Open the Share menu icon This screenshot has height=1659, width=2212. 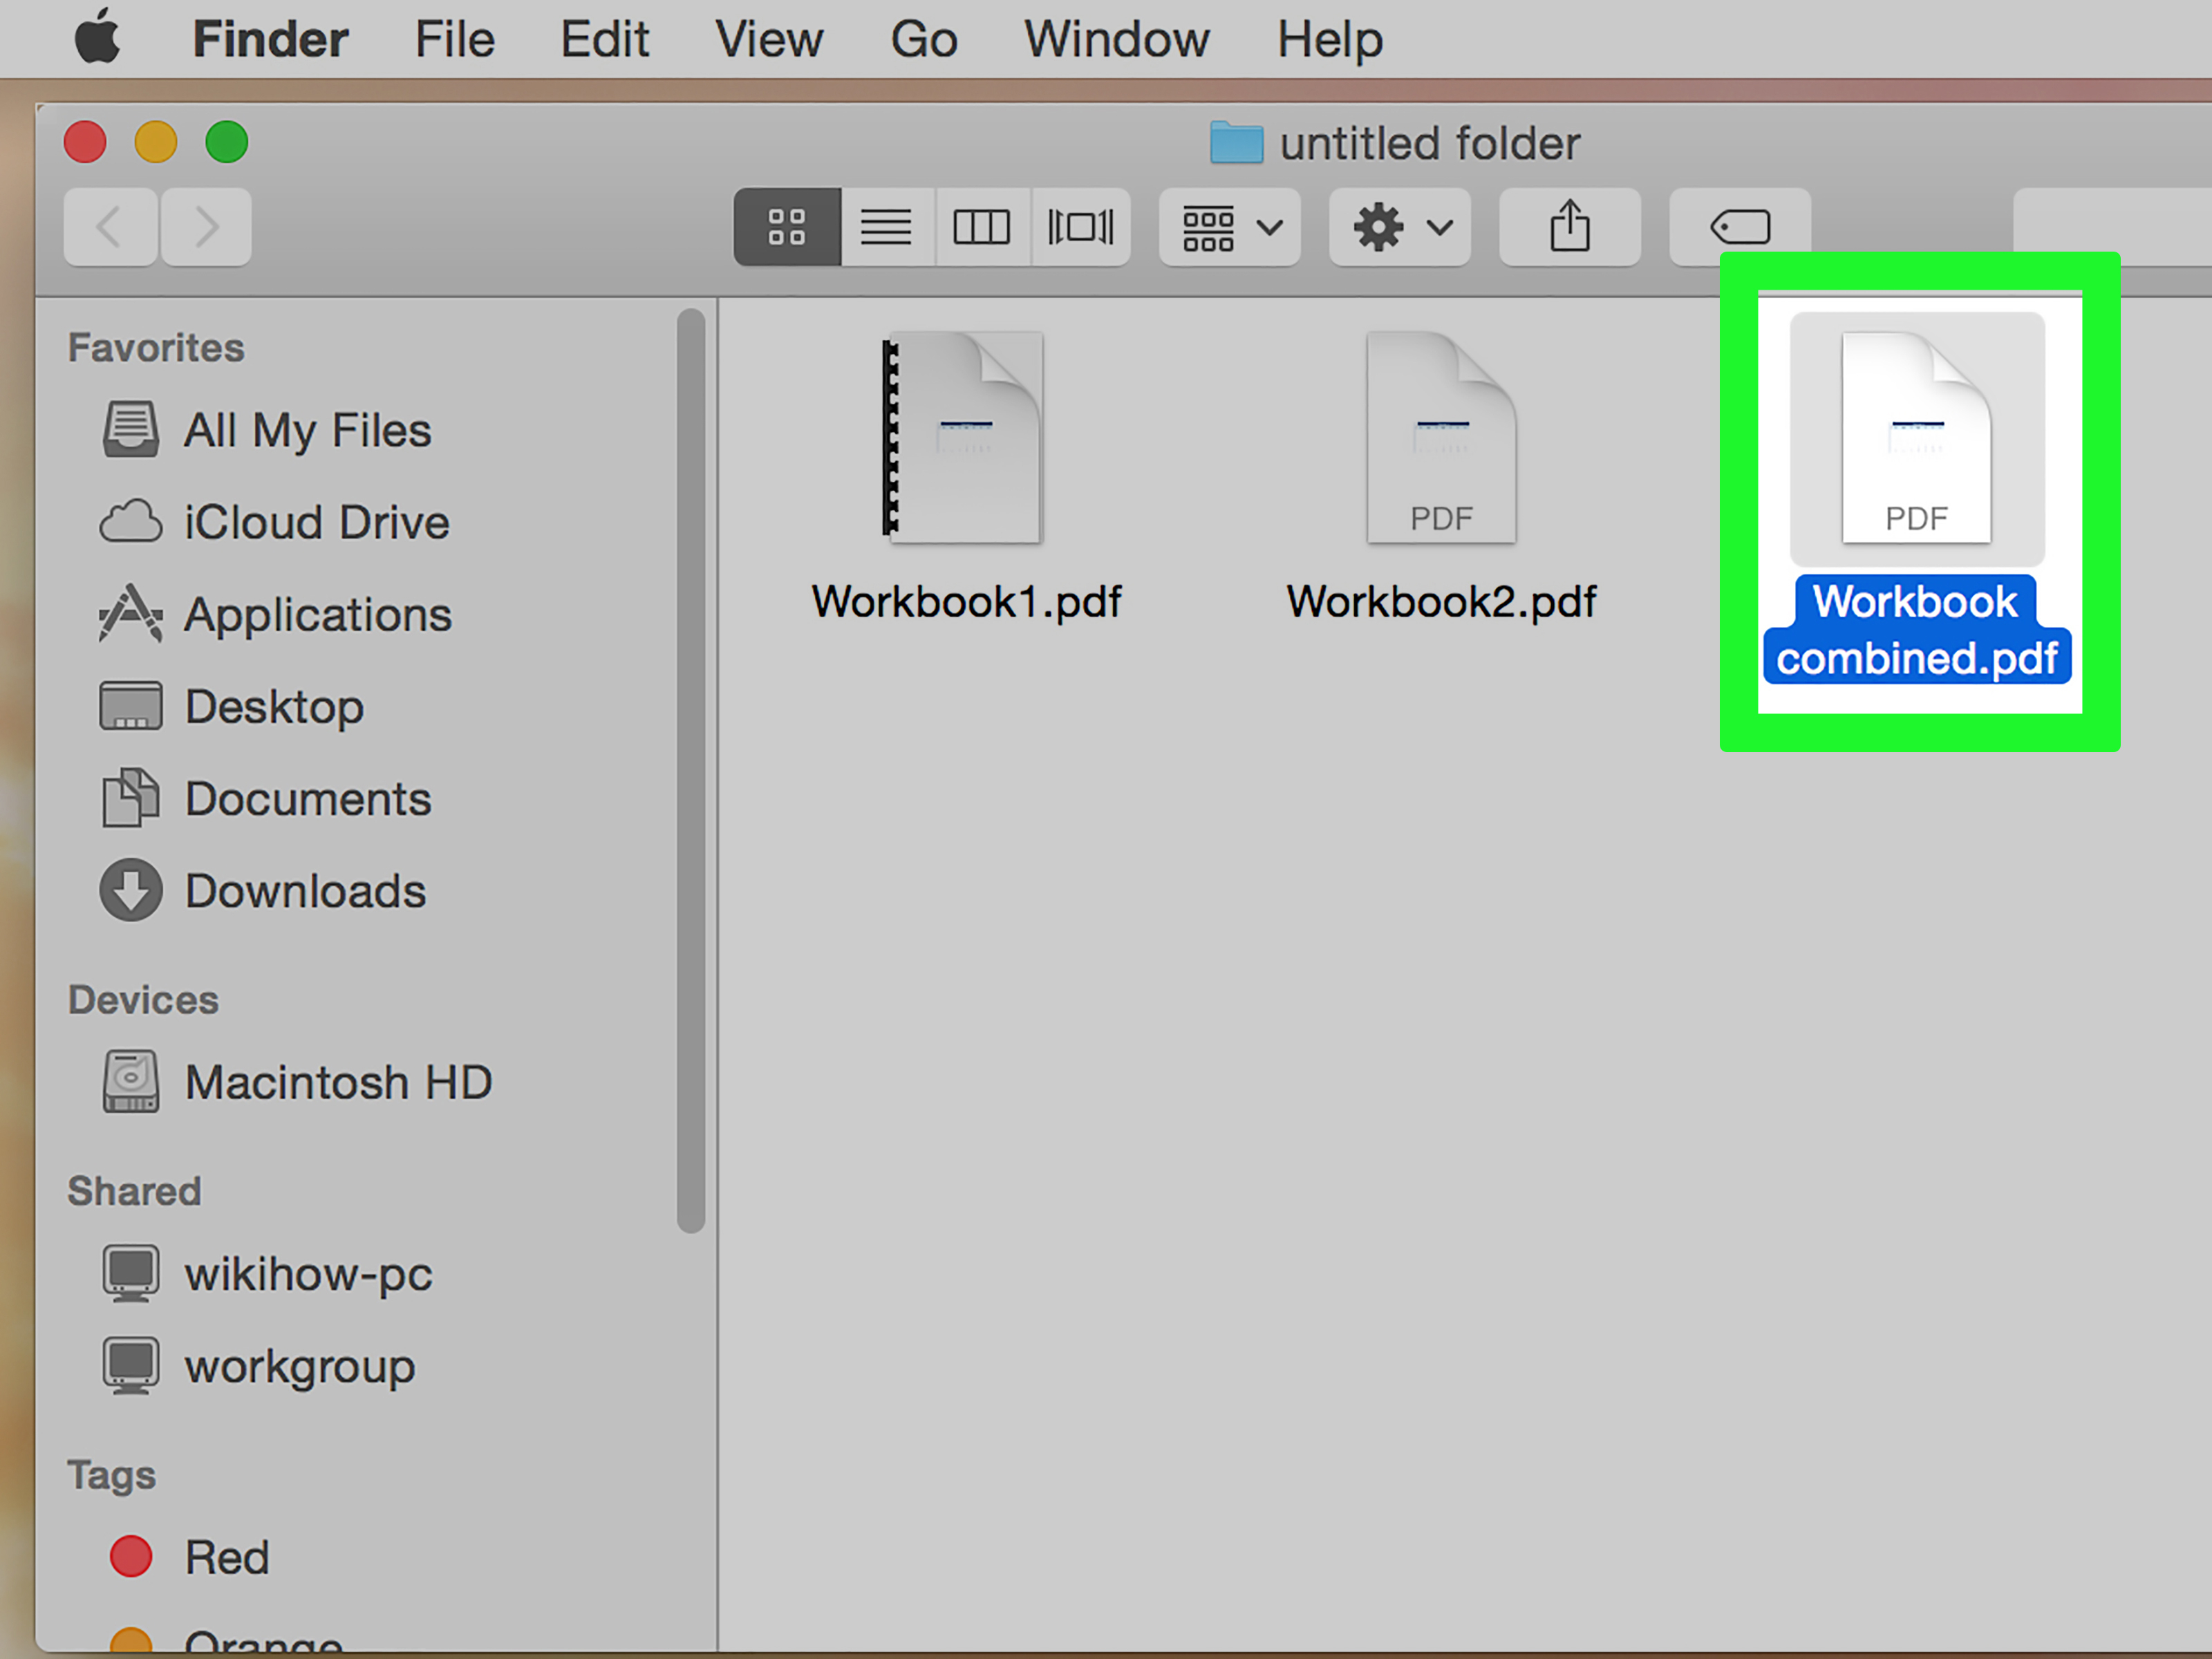1568,227
